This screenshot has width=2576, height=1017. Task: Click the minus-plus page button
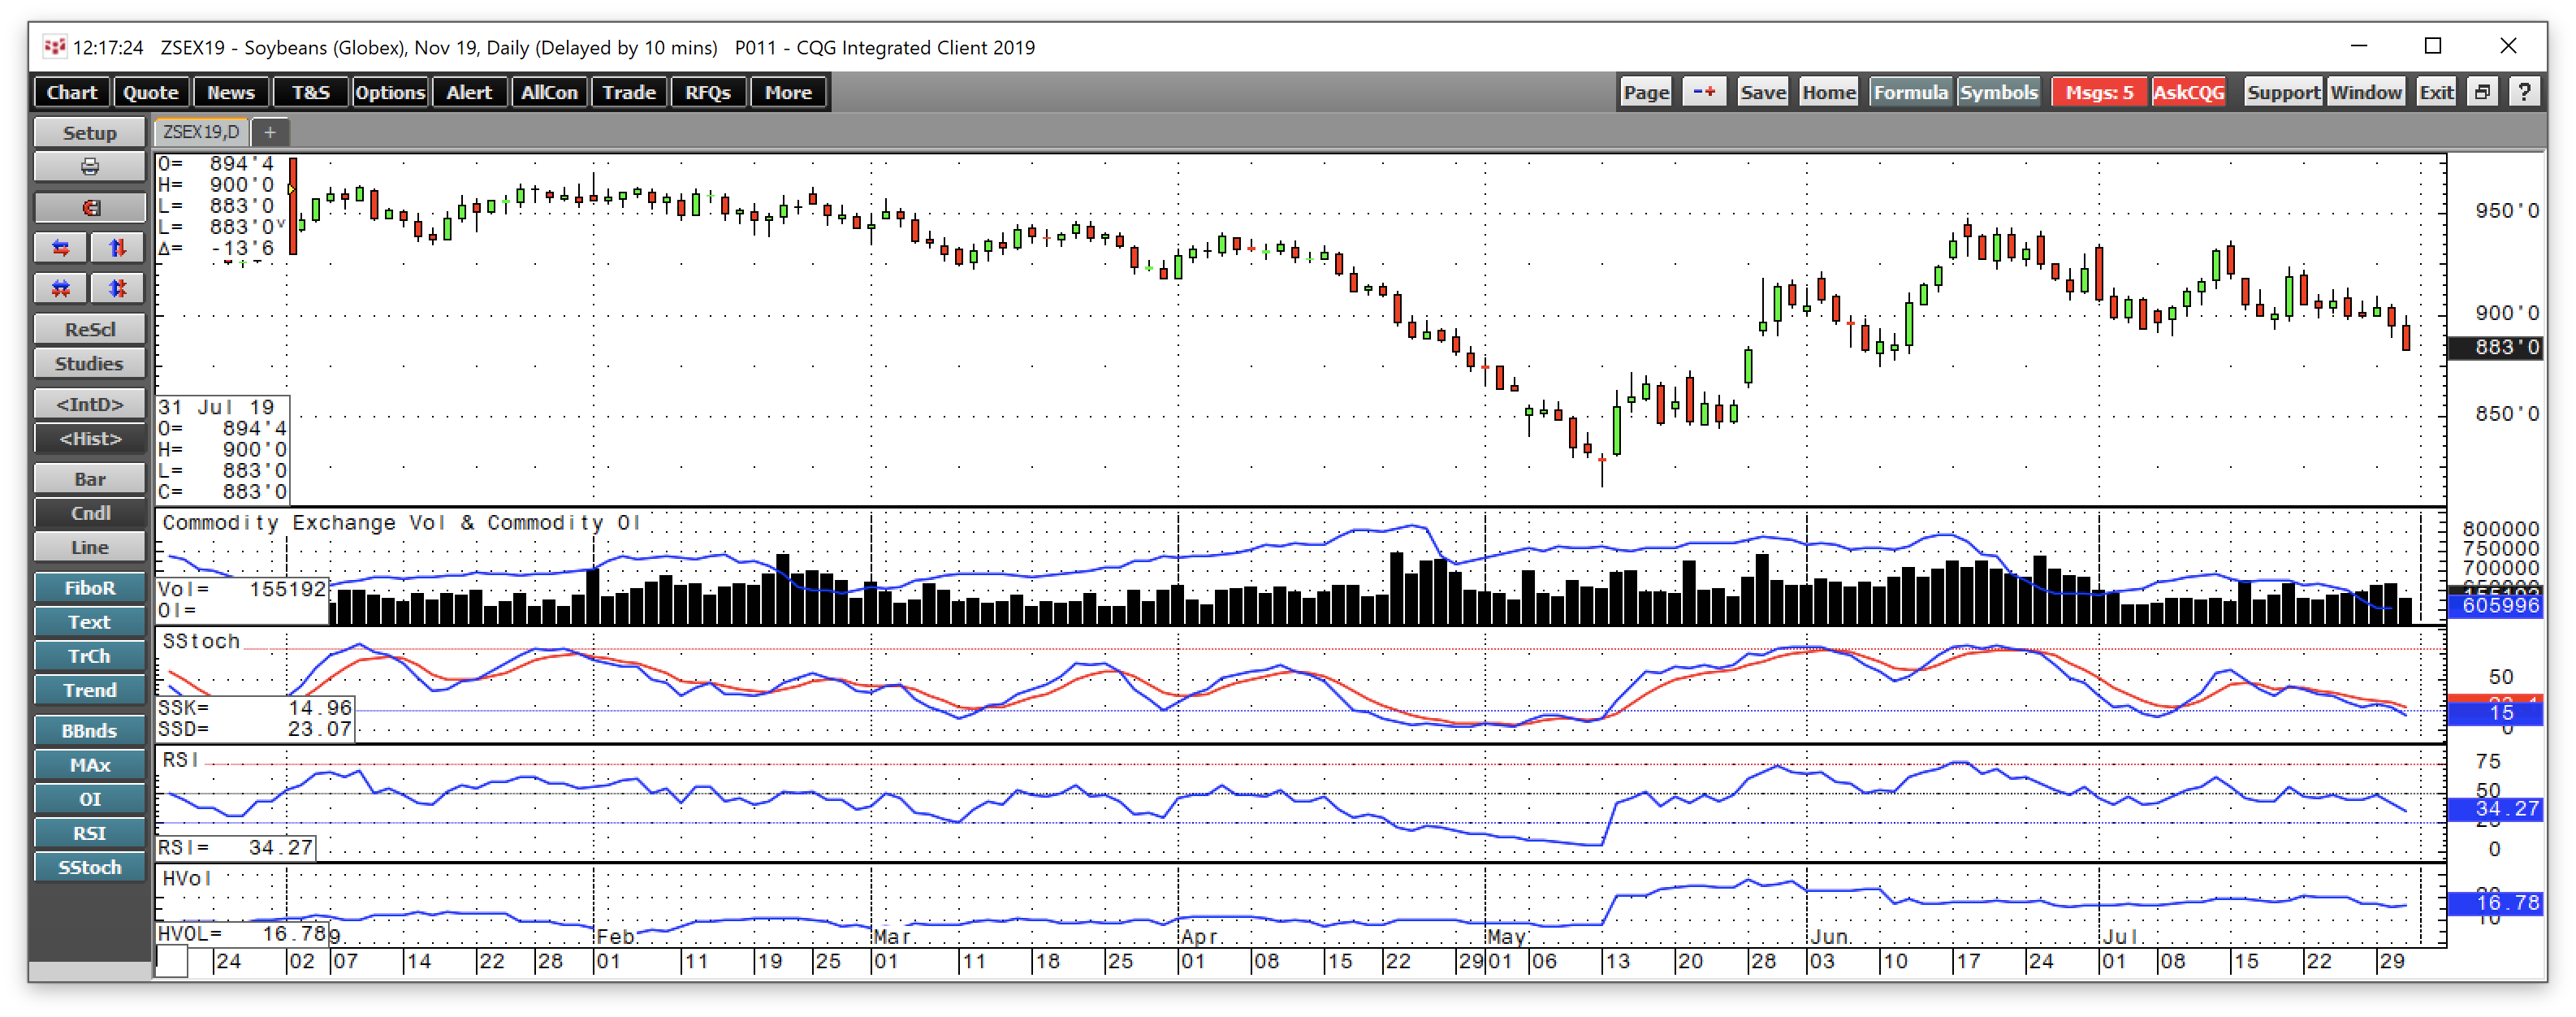pos(1704,93)
